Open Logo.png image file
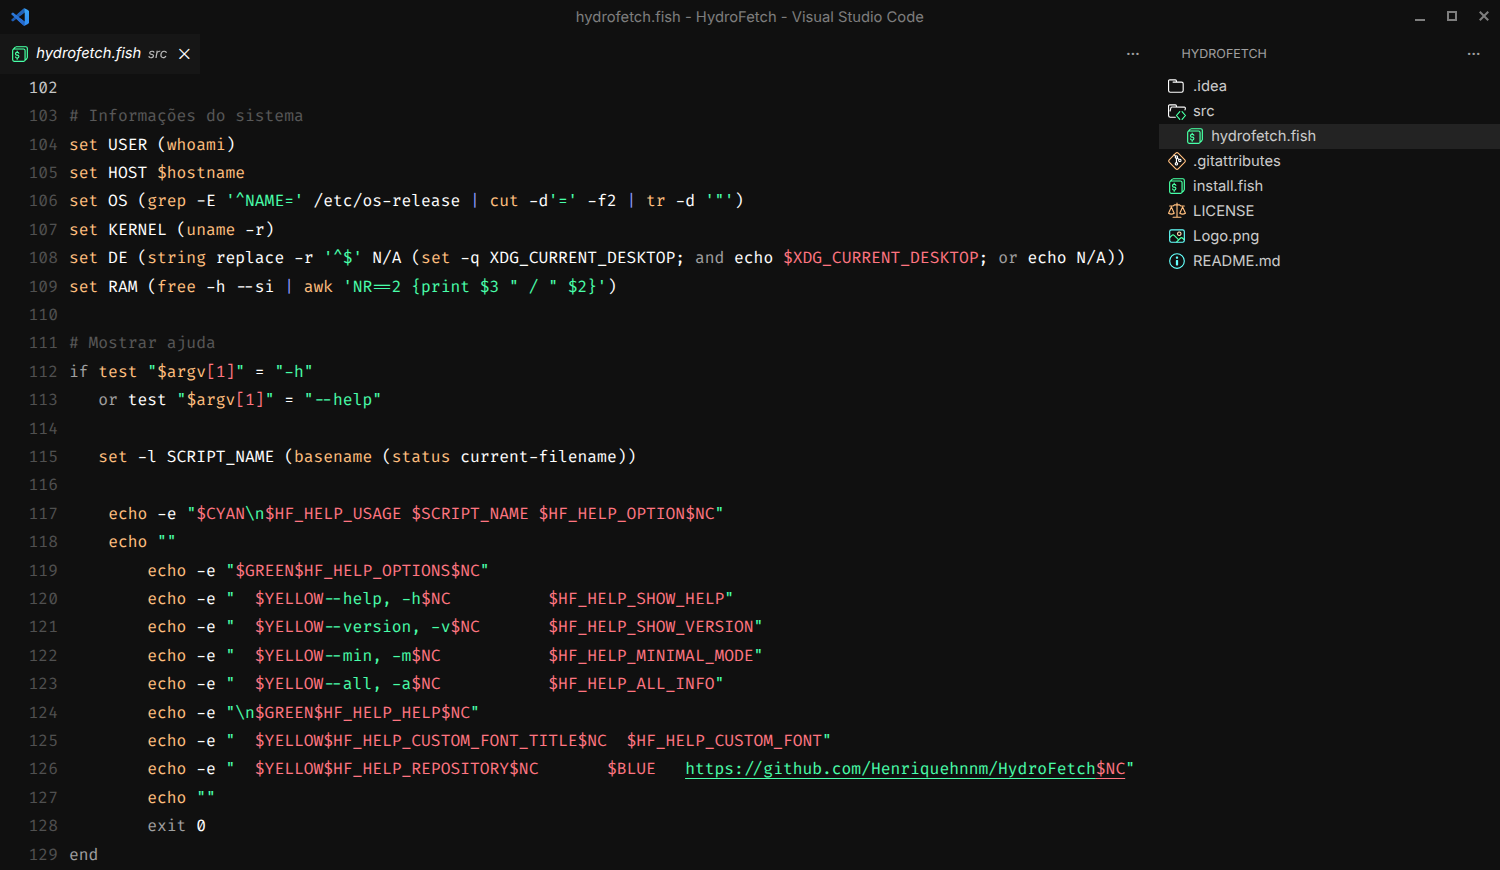This screenshot has width=1500, height=870. pos(1329,236)
